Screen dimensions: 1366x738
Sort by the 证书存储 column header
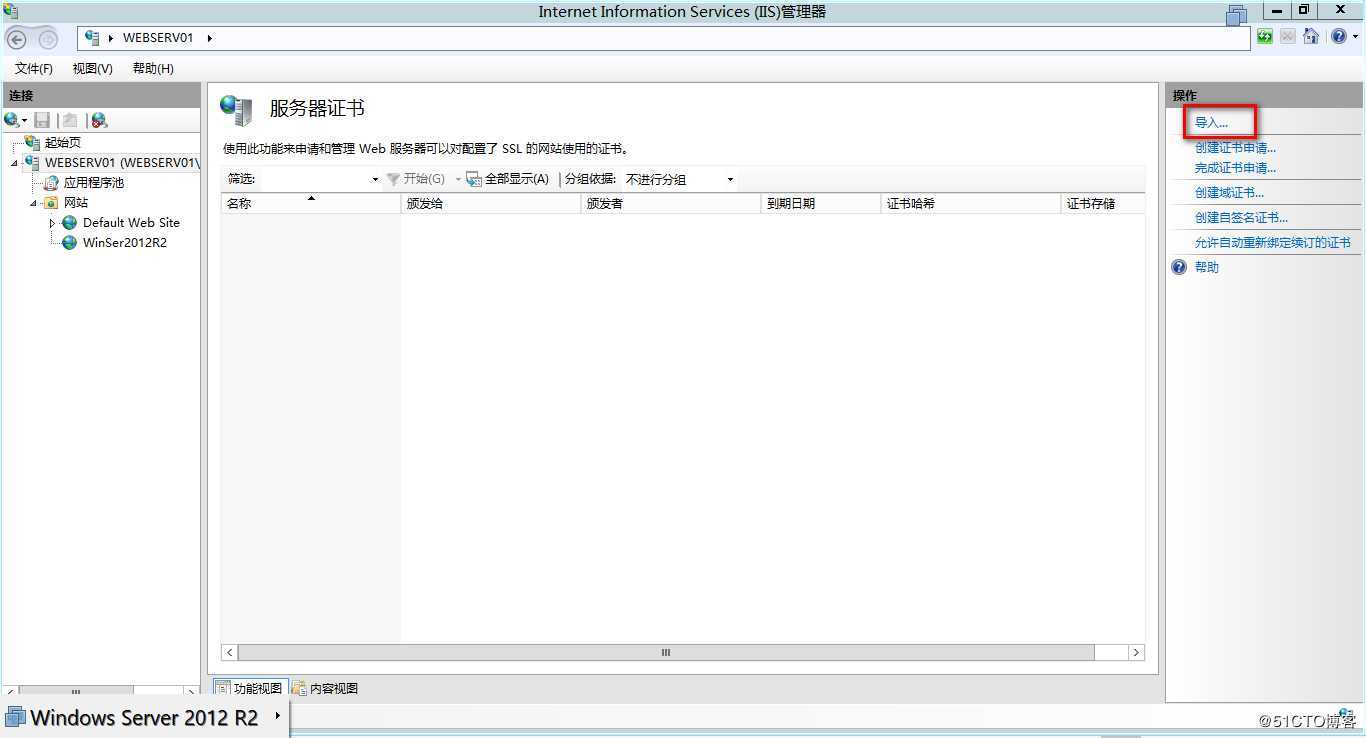(x=1103, y=203)
